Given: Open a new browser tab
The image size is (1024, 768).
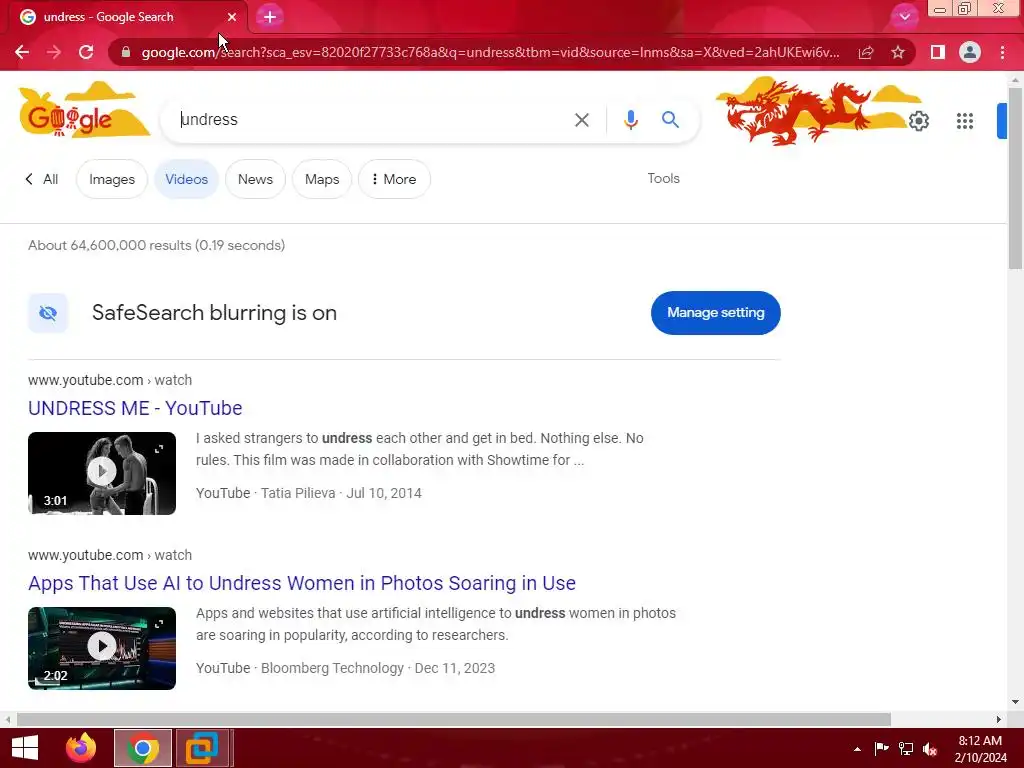Looking at the screenshot, I should tap(270, 17).
